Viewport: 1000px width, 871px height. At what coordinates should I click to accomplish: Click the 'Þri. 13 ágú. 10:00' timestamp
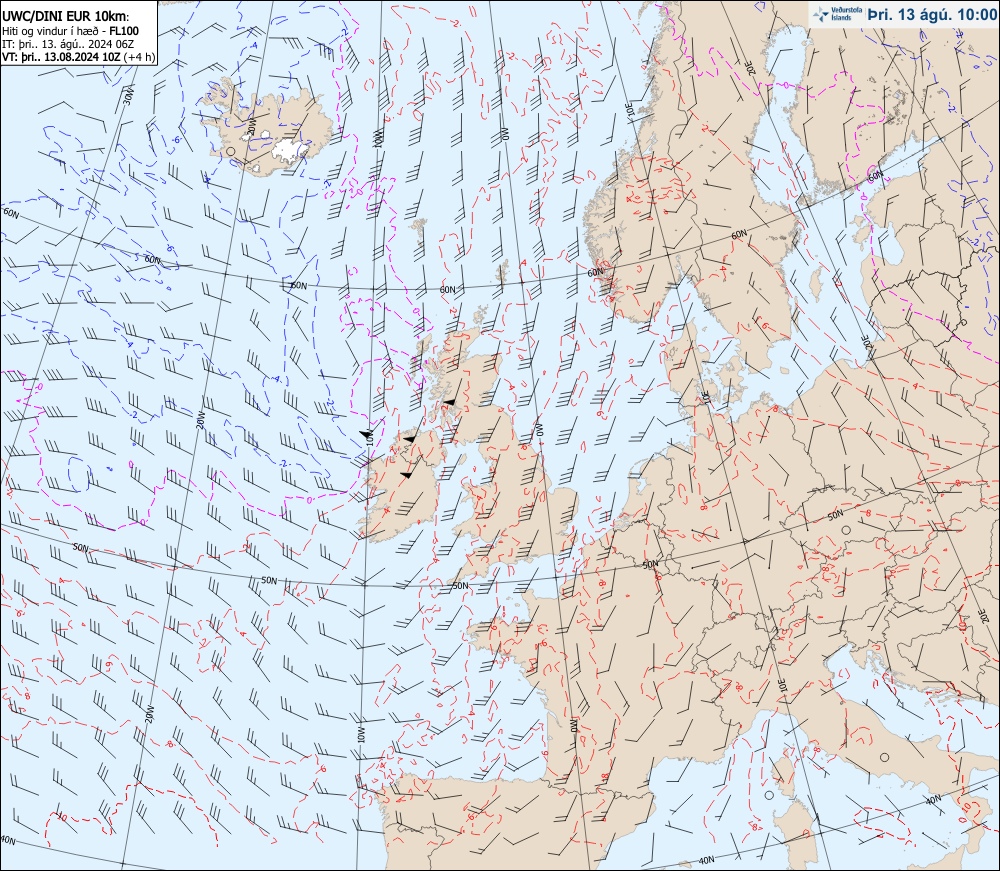(932, 14)
